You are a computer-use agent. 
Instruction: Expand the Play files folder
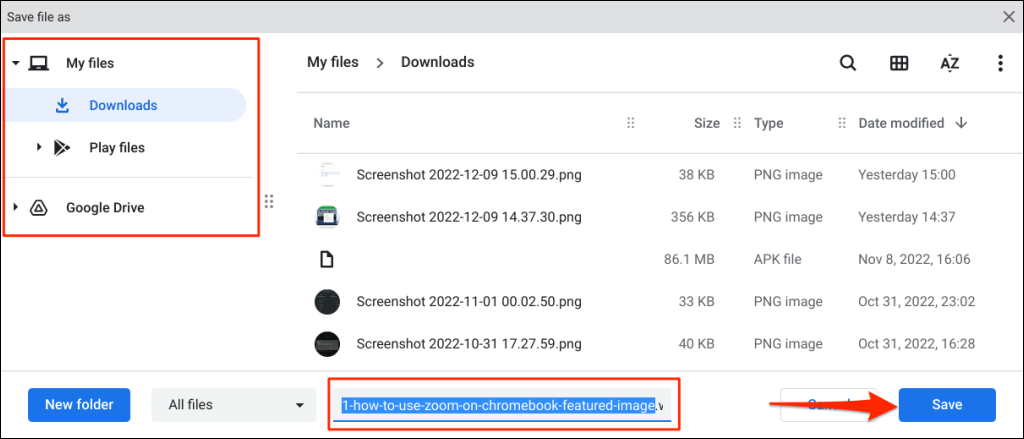(x=39, y=148)
